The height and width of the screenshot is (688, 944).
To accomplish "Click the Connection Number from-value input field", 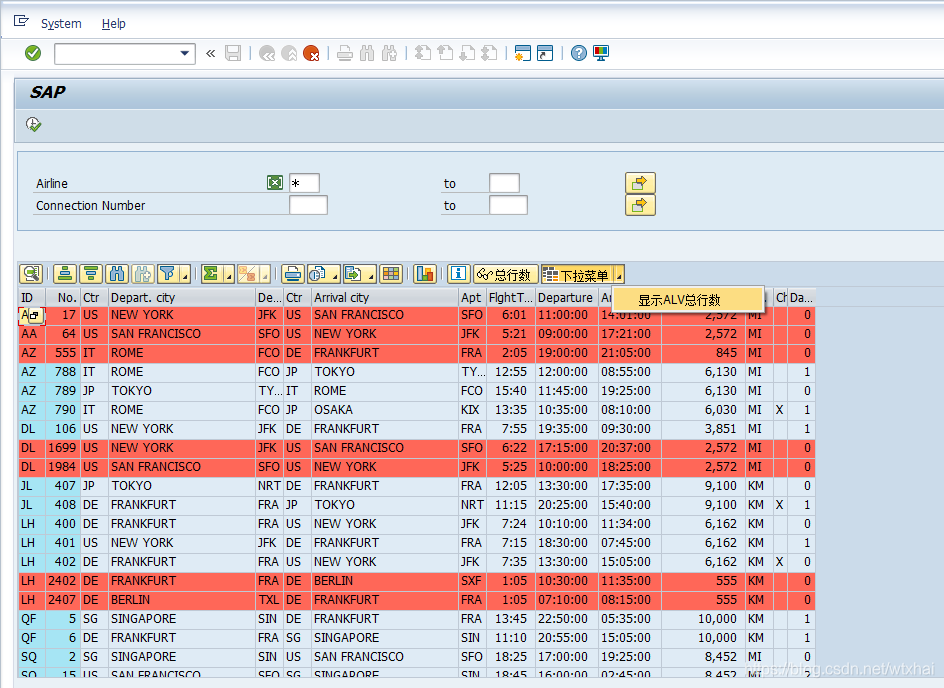I will pos(308,205).
